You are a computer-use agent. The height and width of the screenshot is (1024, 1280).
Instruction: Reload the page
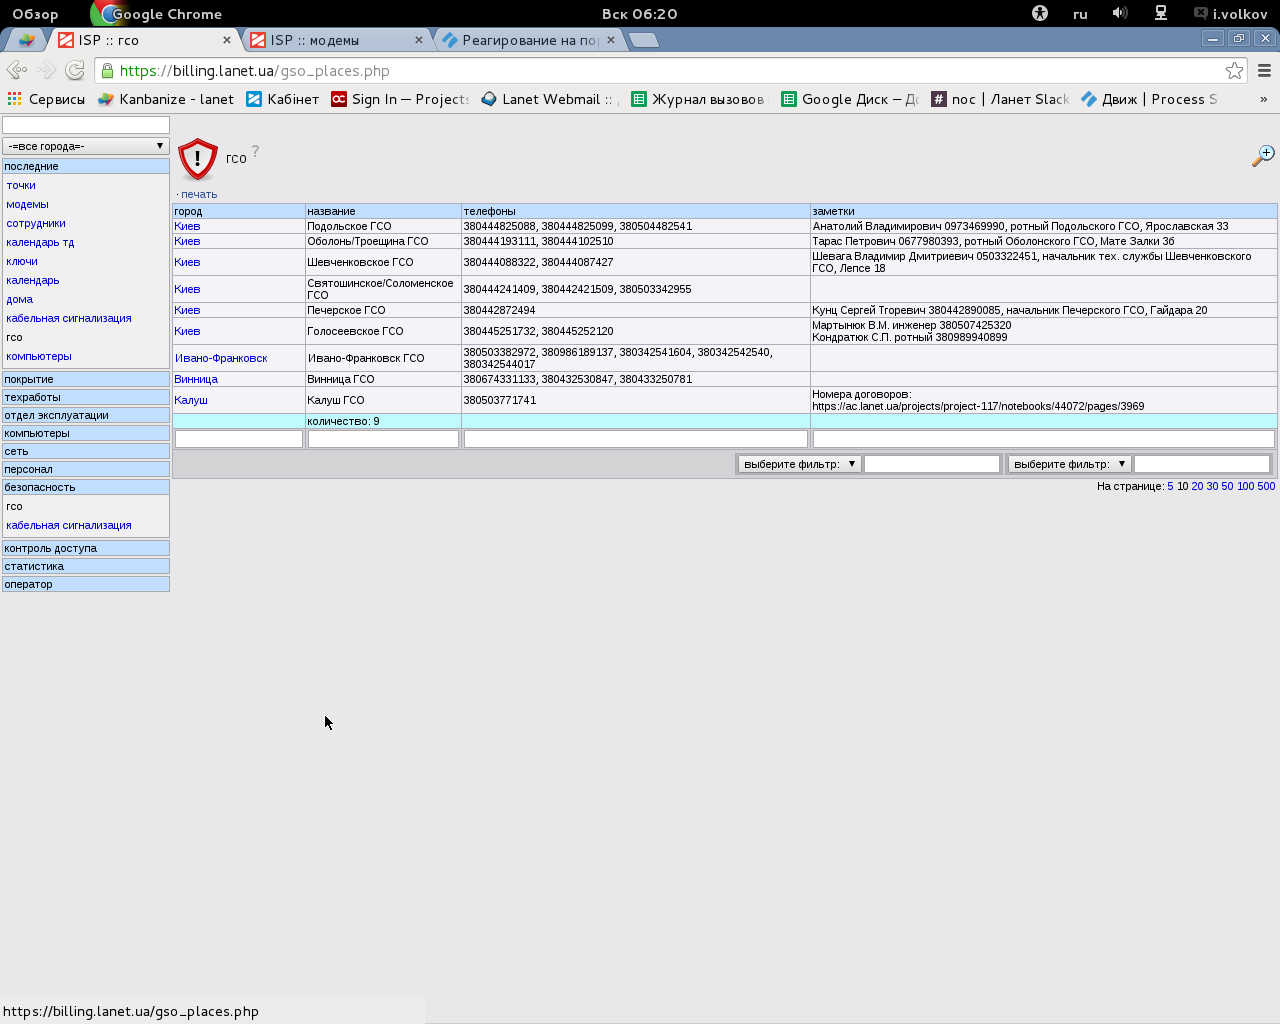tap(75, 70)
